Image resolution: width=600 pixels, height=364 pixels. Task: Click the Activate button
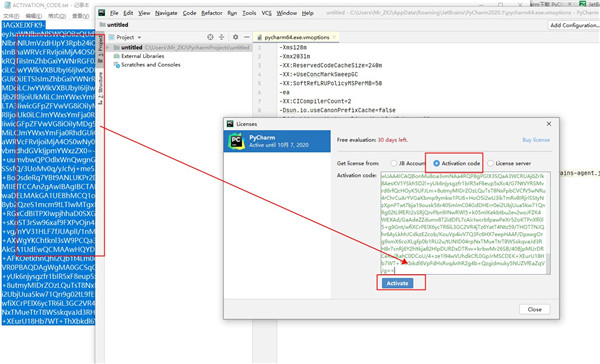point(397,283)
